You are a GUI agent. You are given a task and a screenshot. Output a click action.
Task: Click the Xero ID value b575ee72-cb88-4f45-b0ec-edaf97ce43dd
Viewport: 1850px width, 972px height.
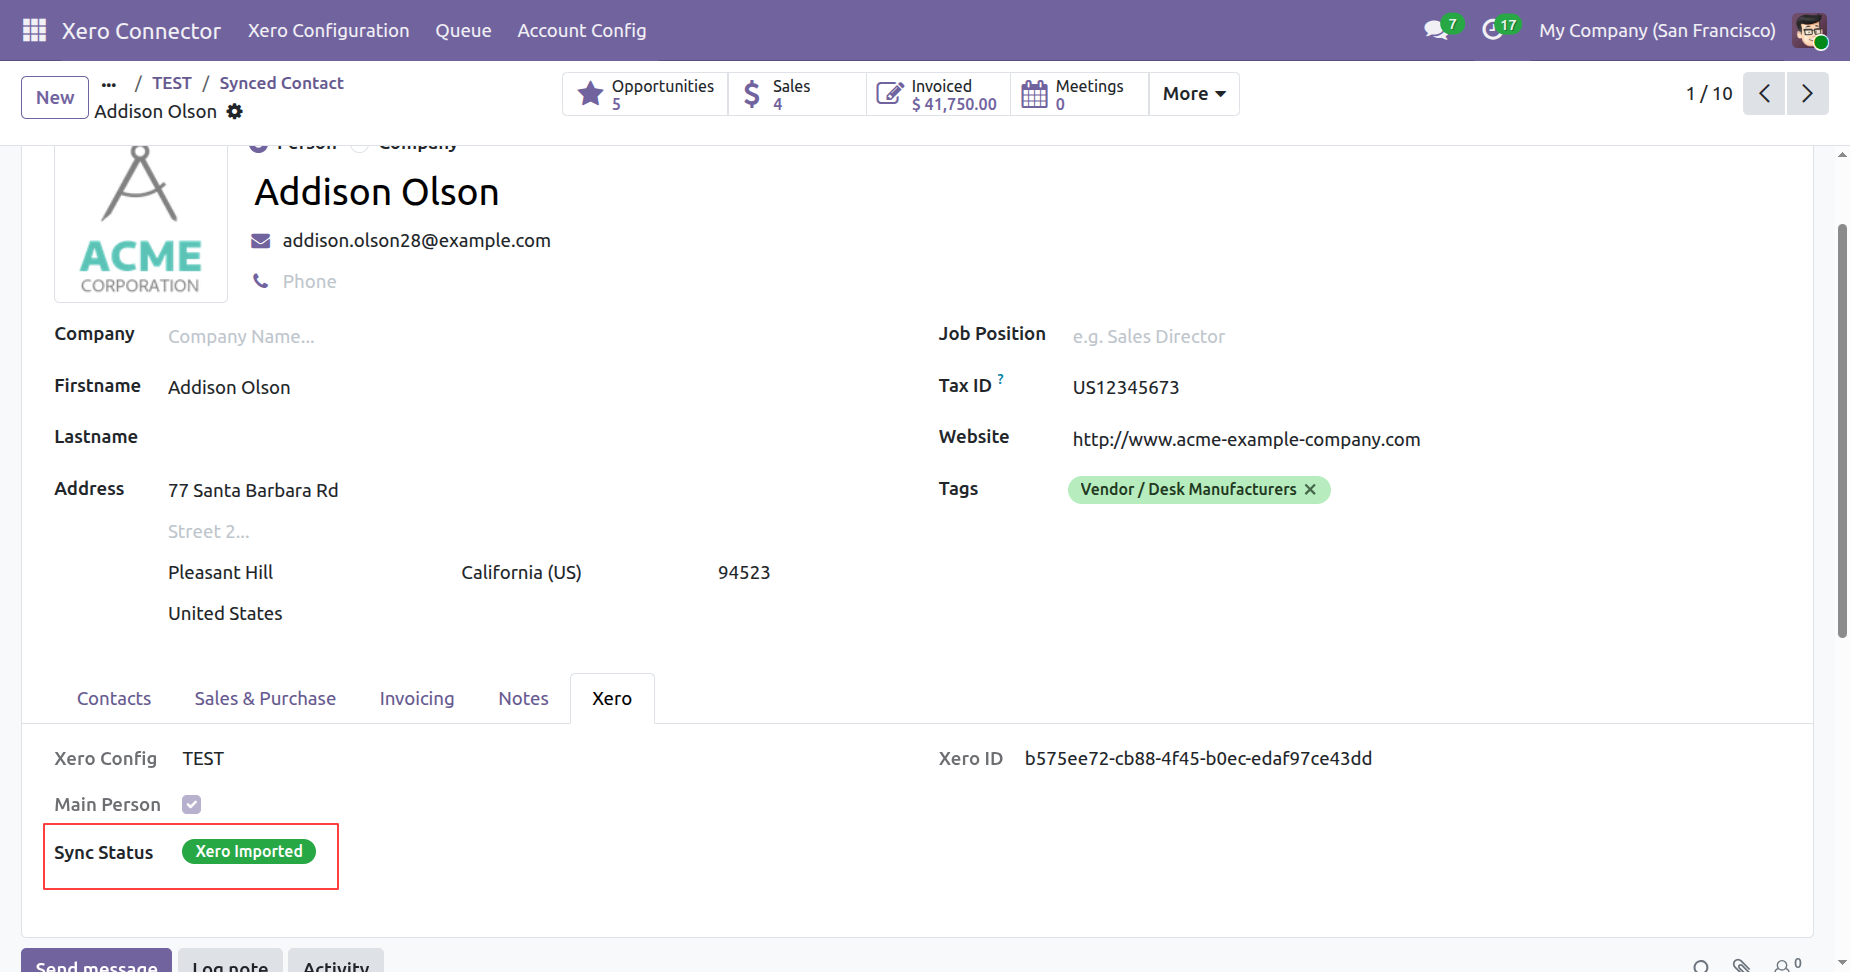pyautogui.click(x=1198, y=759)
